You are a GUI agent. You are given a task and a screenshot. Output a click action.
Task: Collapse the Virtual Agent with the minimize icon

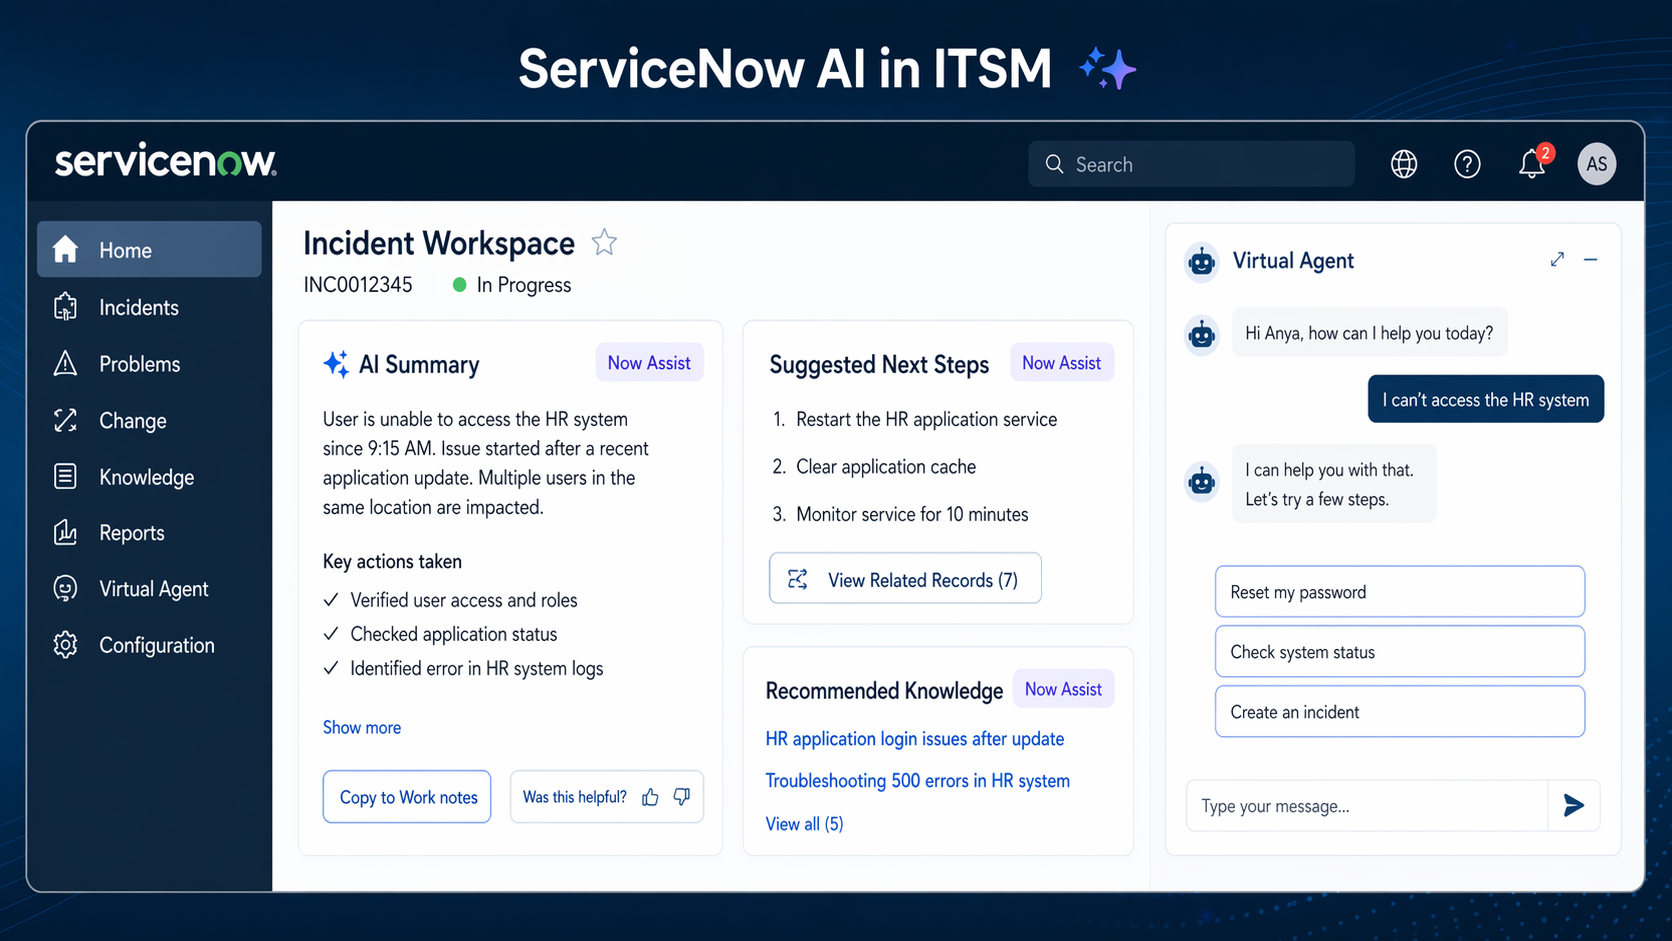point(1591,259)
